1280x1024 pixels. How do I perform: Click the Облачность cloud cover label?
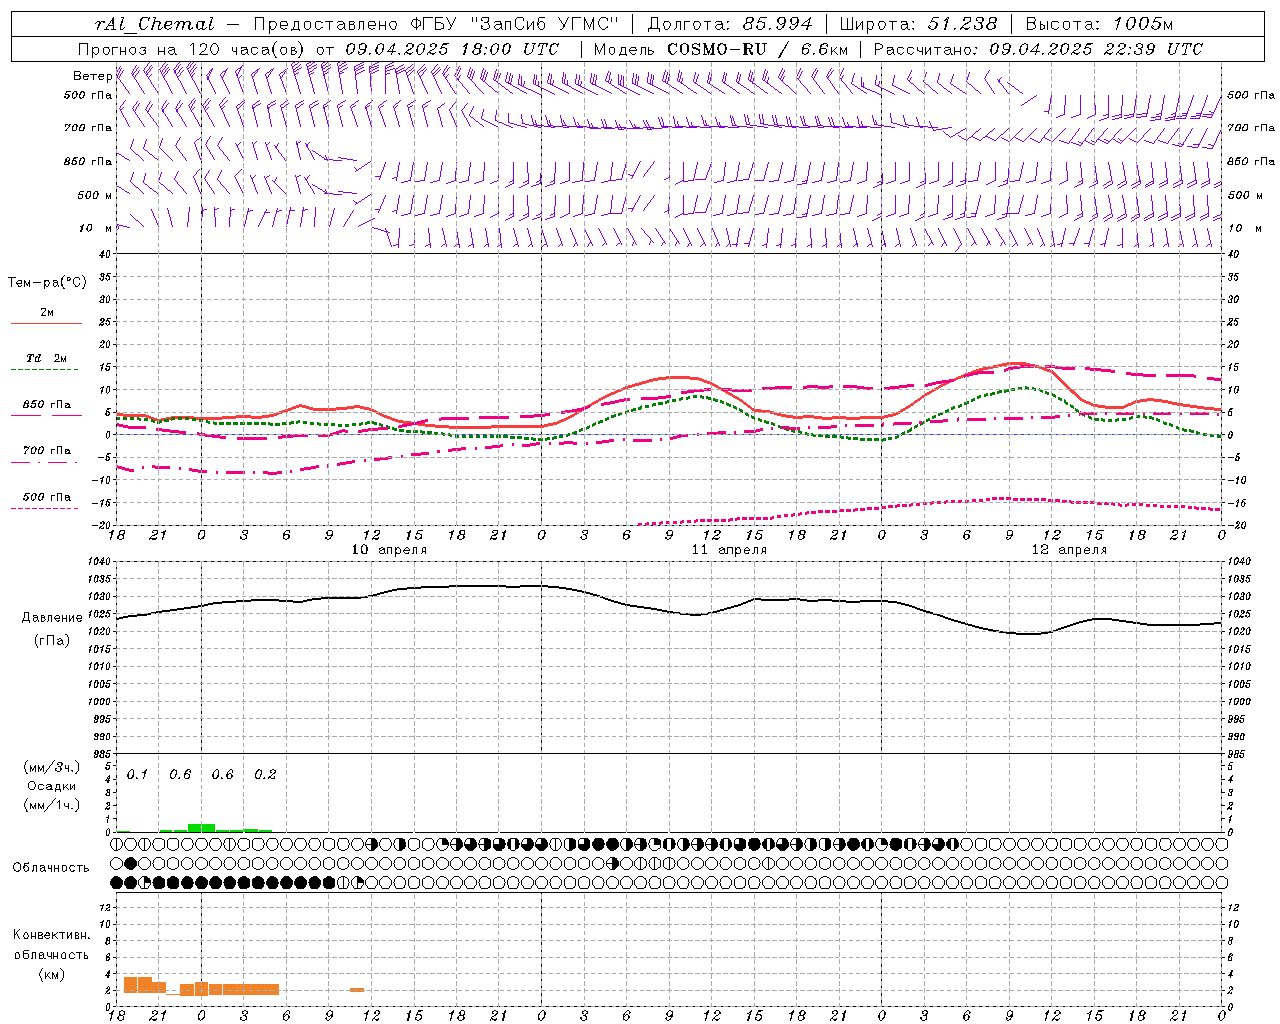pyautogui.click(x=51, y=868)
